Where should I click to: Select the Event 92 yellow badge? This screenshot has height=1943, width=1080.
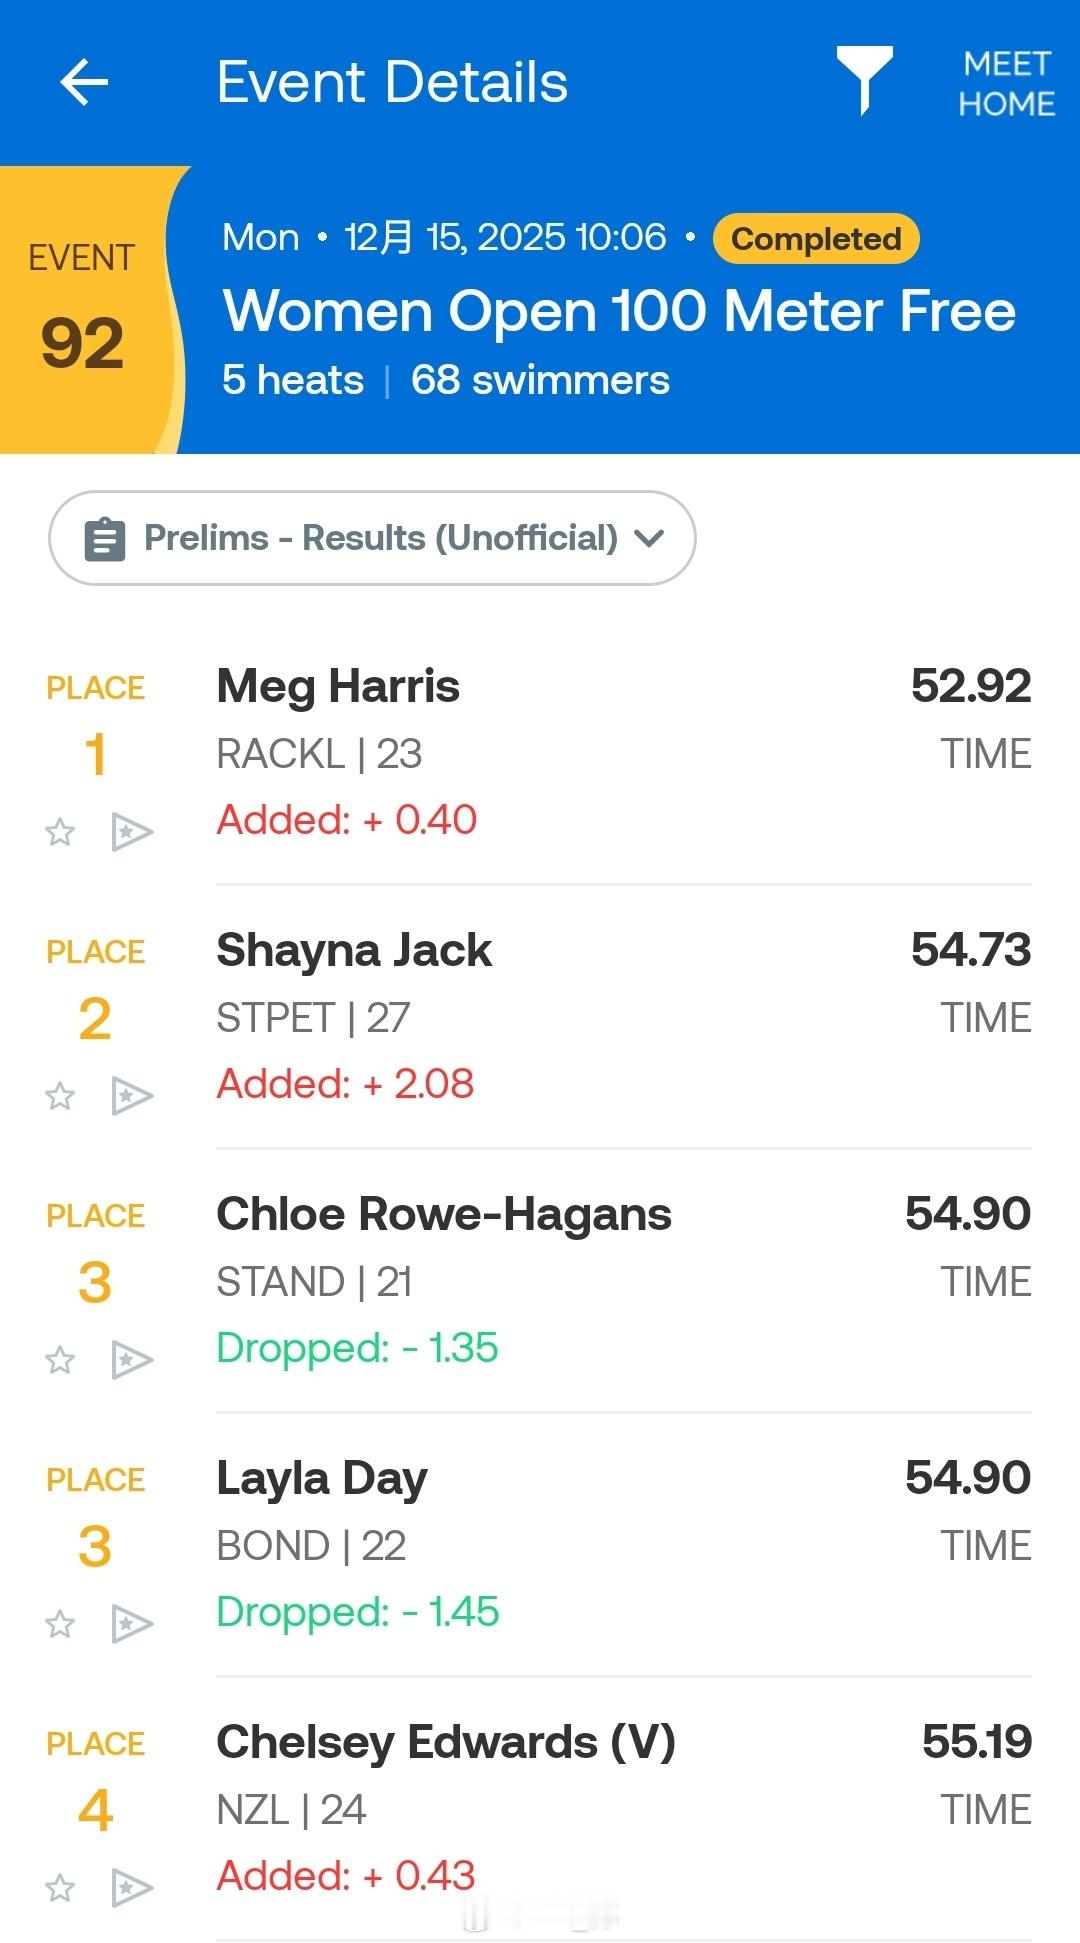click(84, 310)
